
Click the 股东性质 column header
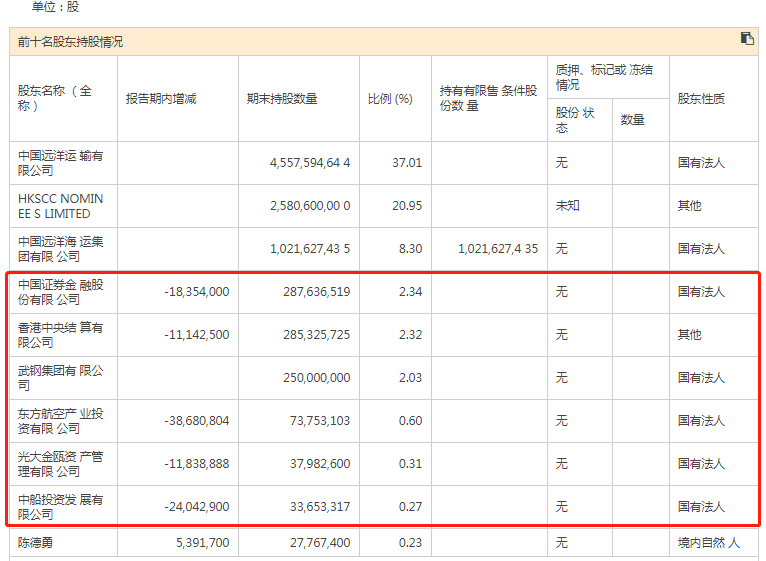coord(701,99)
